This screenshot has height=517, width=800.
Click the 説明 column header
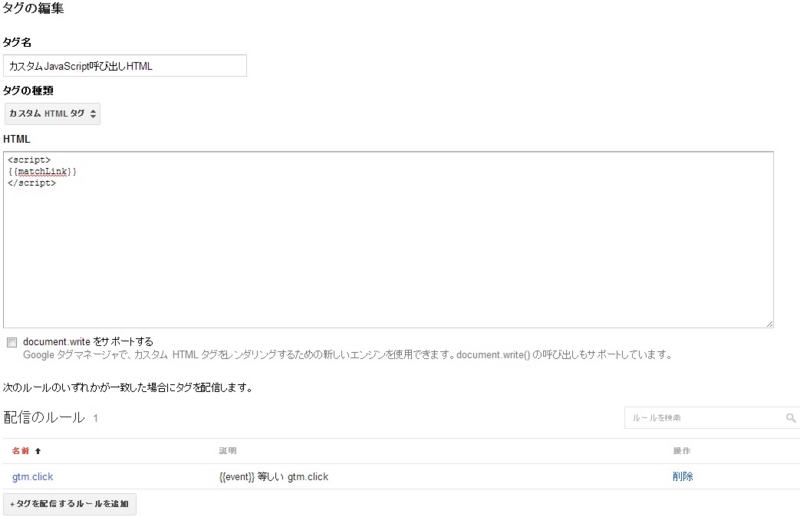click(228, 451)
